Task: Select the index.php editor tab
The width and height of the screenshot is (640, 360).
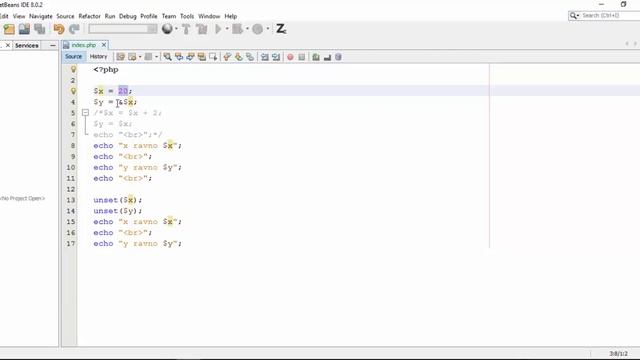Action: (x=83, y=45)
